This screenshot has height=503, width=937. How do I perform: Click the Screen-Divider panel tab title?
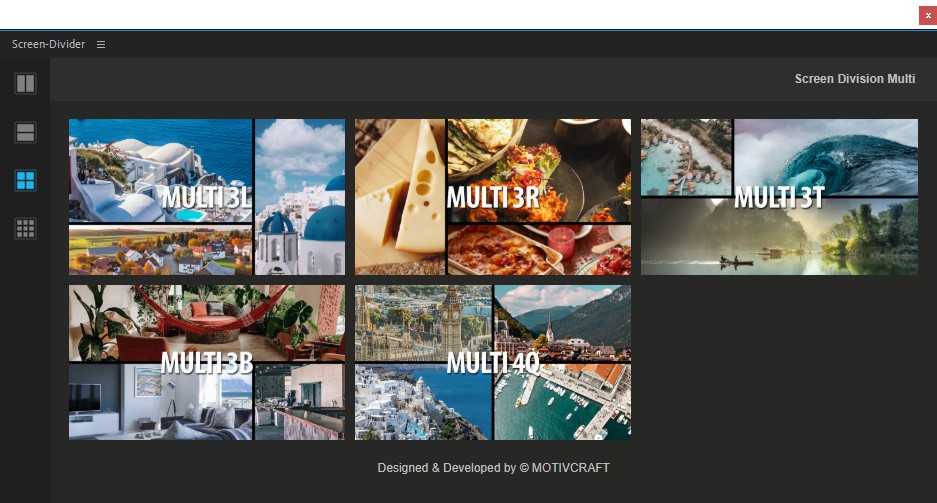tap(48, 44)
